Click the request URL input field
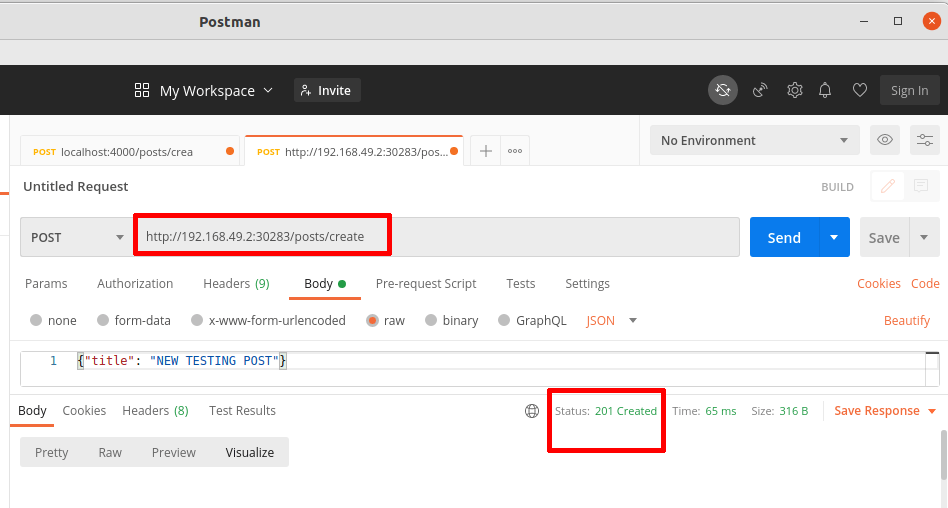This screenshot has width=948, height=508. [x=437, y=237]
